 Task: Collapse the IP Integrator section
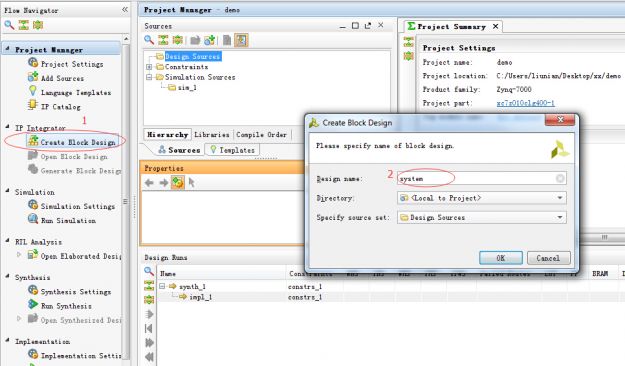pyautogui.click(x=7, y=127)
